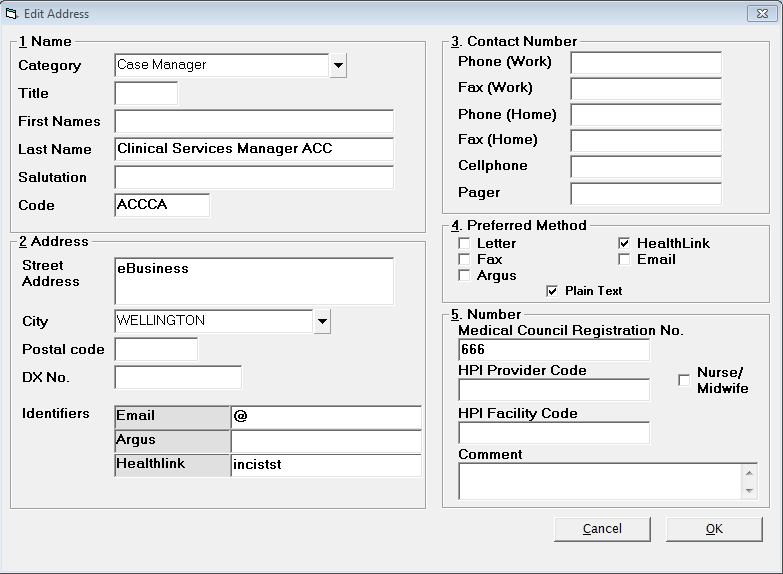Click the Phone (Work) input field
Image resolution: width=783 pixels, height=574 pixels.
pos(646,63)
